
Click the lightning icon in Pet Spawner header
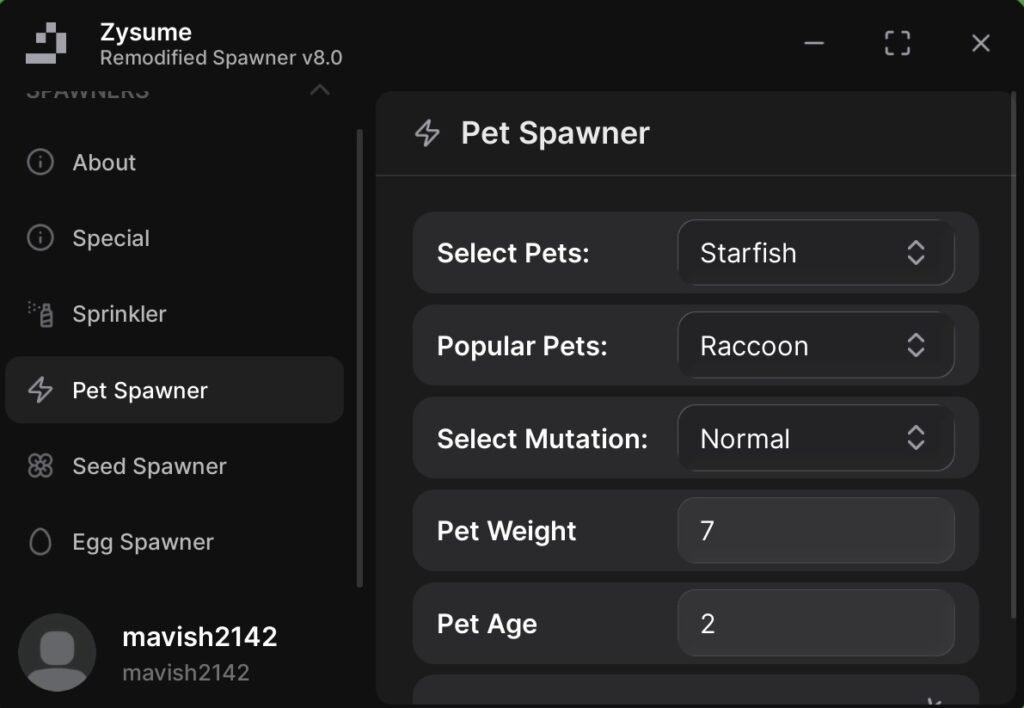(x=427, y=133)
